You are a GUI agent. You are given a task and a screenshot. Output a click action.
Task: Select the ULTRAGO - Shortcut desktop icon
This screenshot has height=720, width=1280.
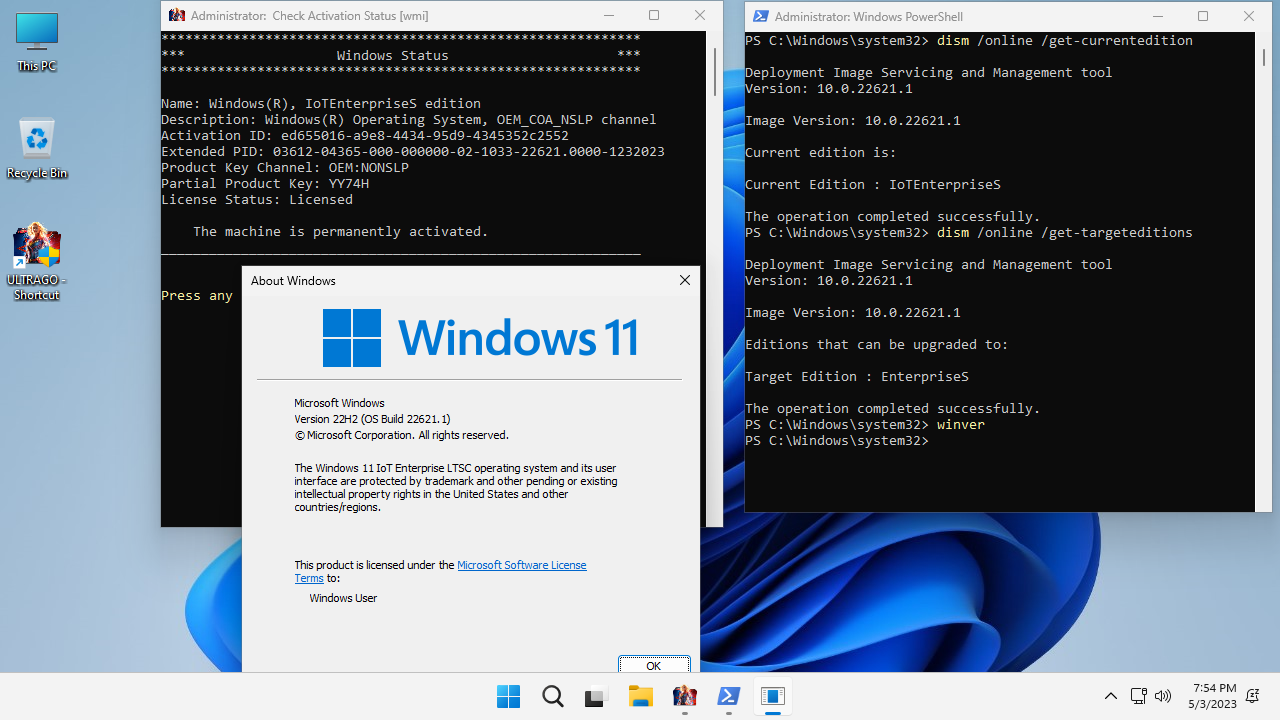point(37,262)
